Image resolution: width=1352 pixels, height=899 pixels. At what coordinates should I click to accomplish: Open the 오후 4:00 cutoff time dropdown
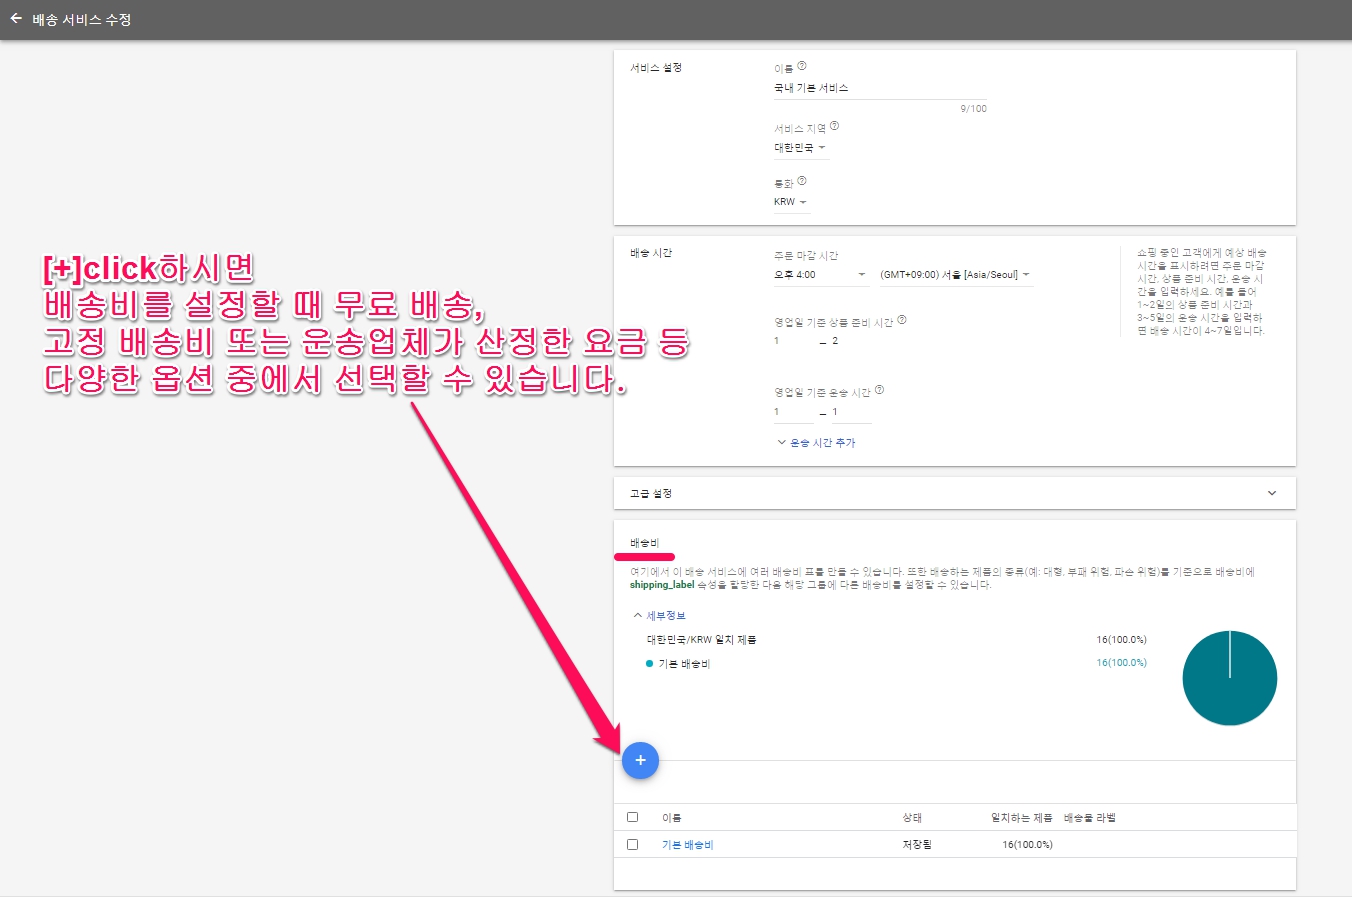[x=820, y=275]
